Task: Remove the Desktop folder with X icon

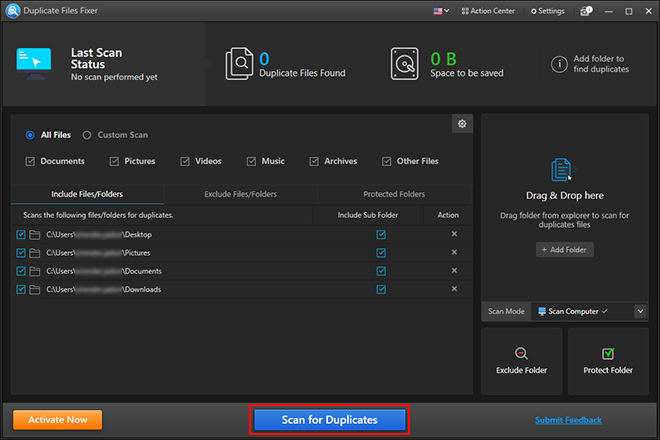Action: (454, 235)
